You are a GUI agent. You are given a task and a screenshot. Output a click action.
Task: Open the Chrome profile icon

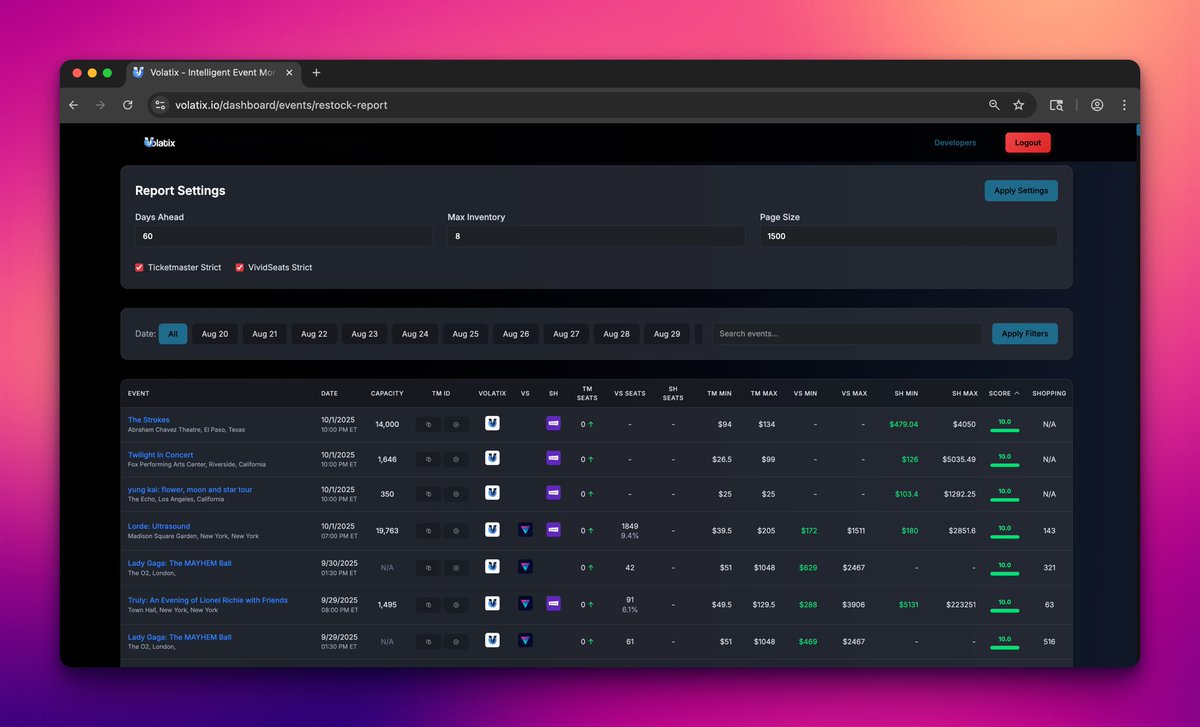1097,105
